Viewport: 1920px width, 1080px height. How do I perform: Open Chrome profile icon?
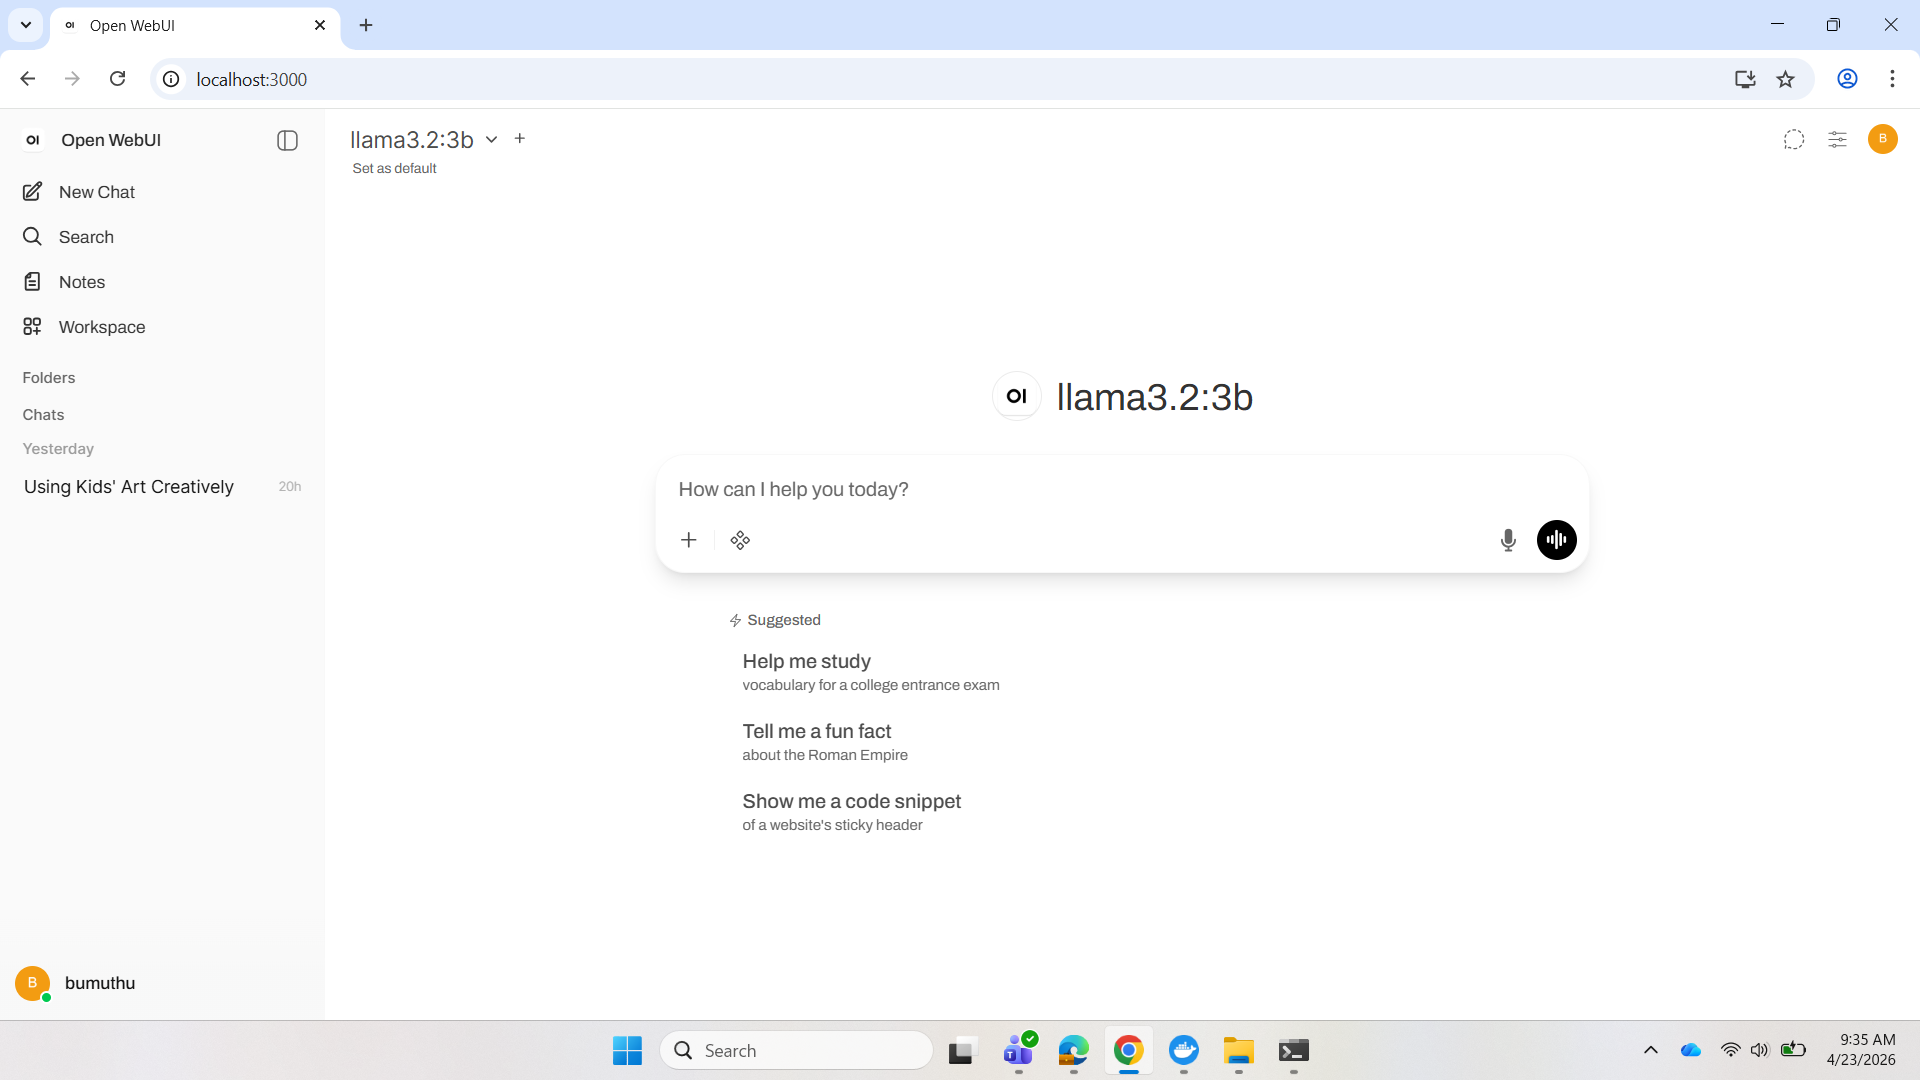pos(1848,79)
